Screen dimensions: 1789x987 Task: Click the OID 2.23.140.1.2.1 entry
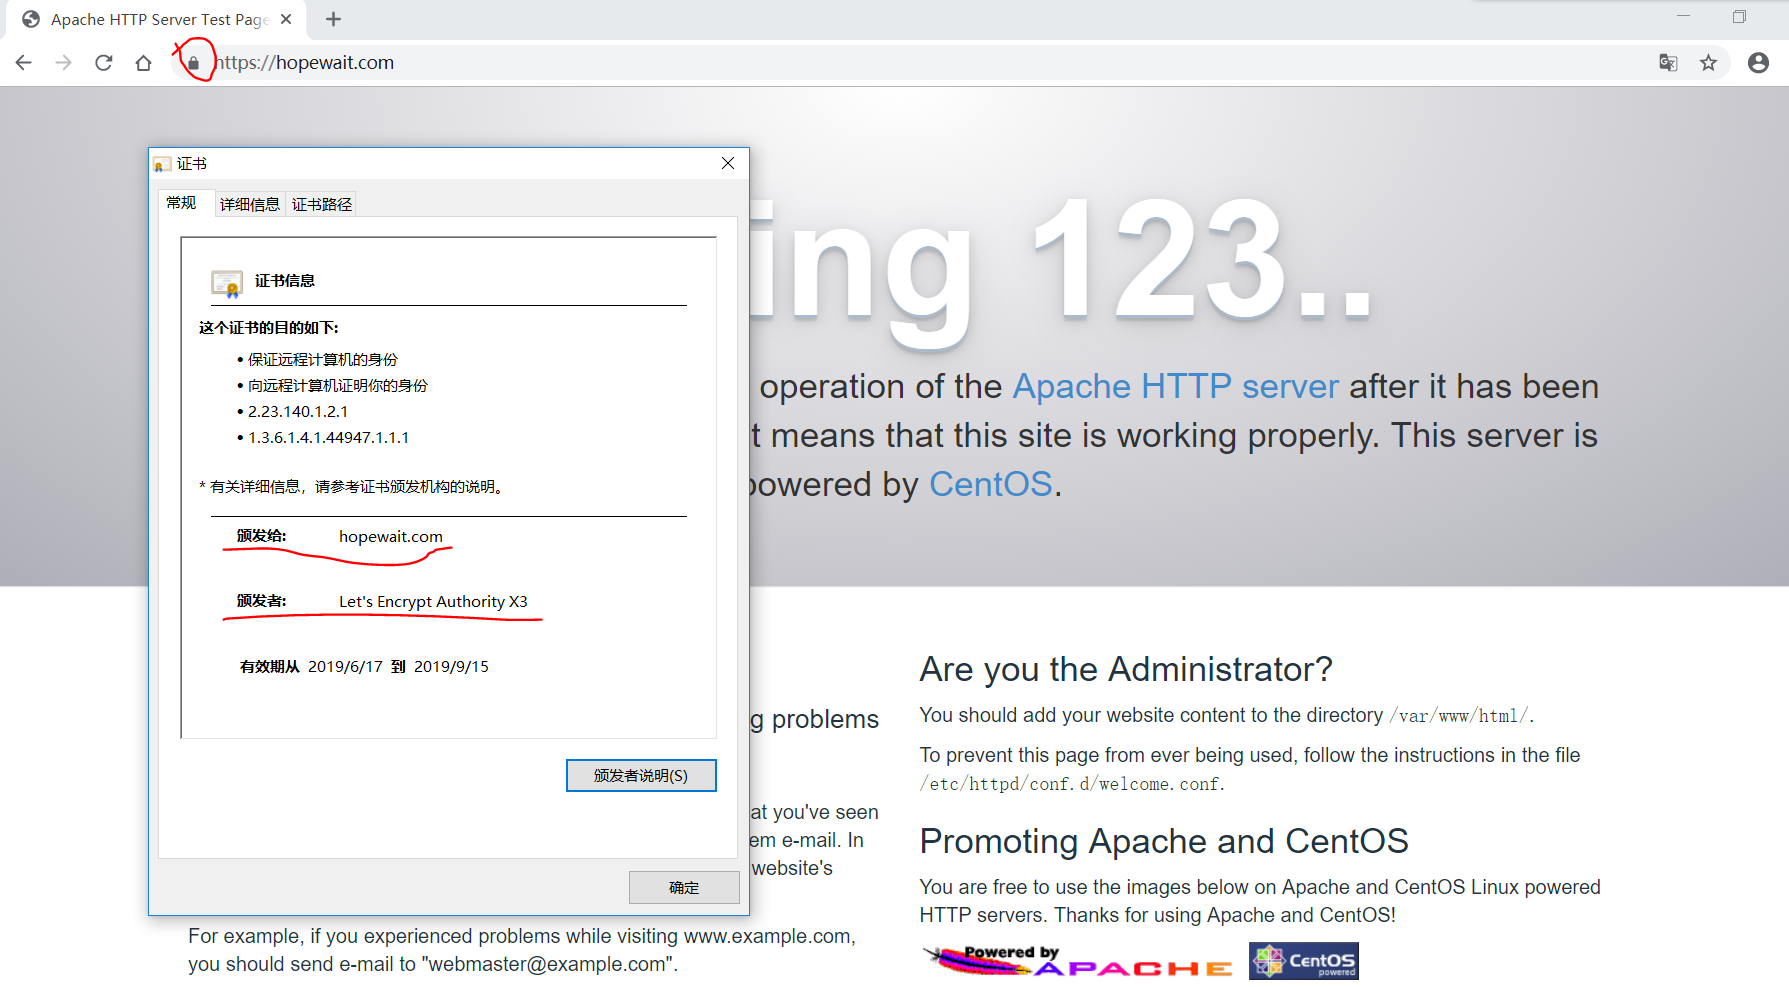[298, 412]
